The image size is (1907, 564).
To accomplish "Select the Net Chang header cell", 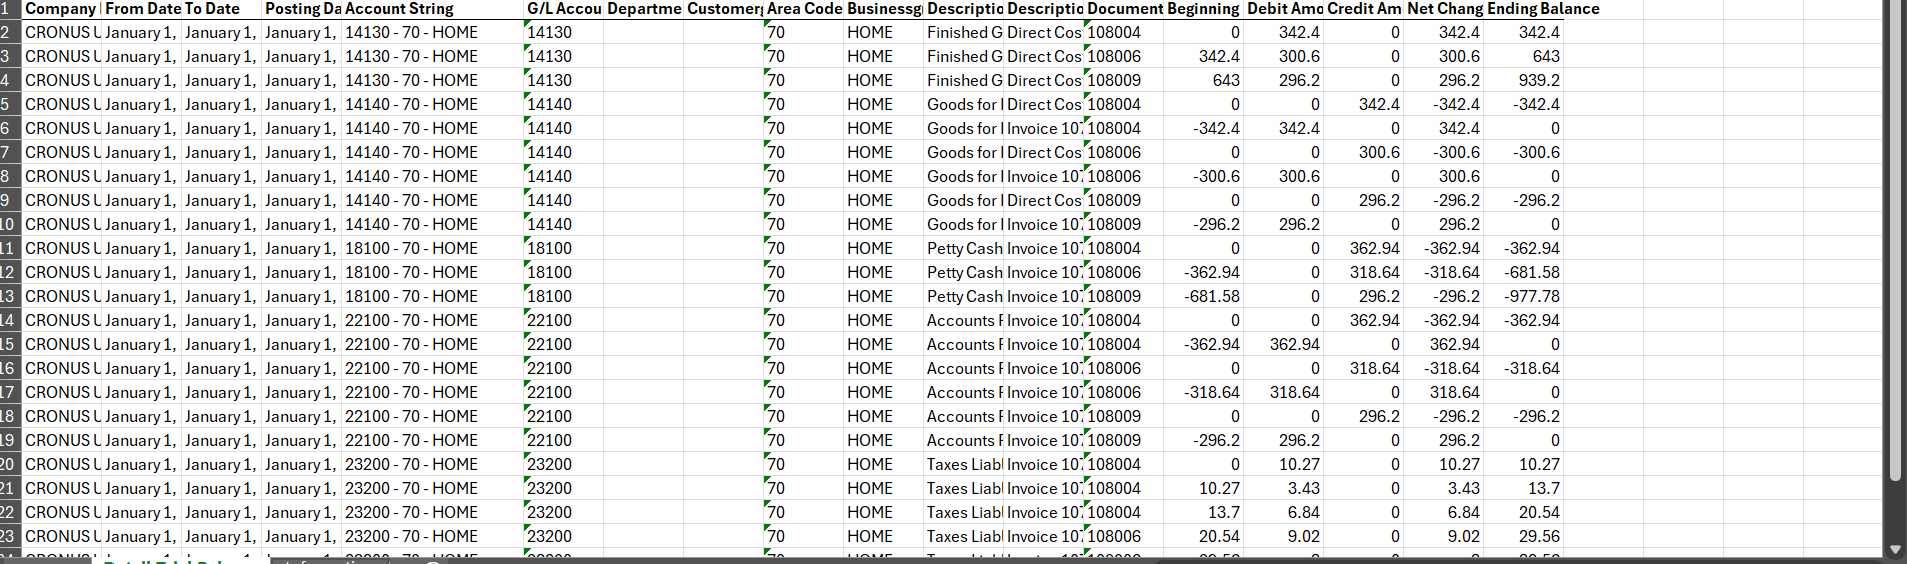I will click(1444, 9).
